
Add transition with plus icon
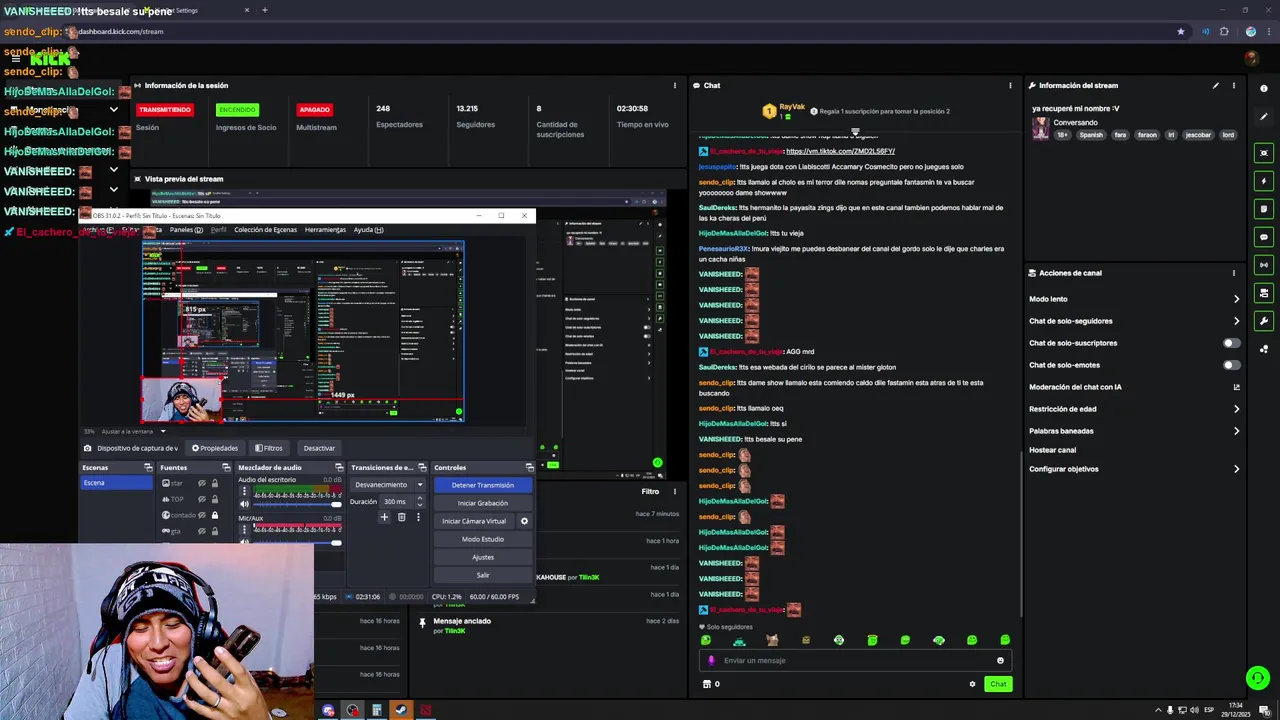(384, 517)
